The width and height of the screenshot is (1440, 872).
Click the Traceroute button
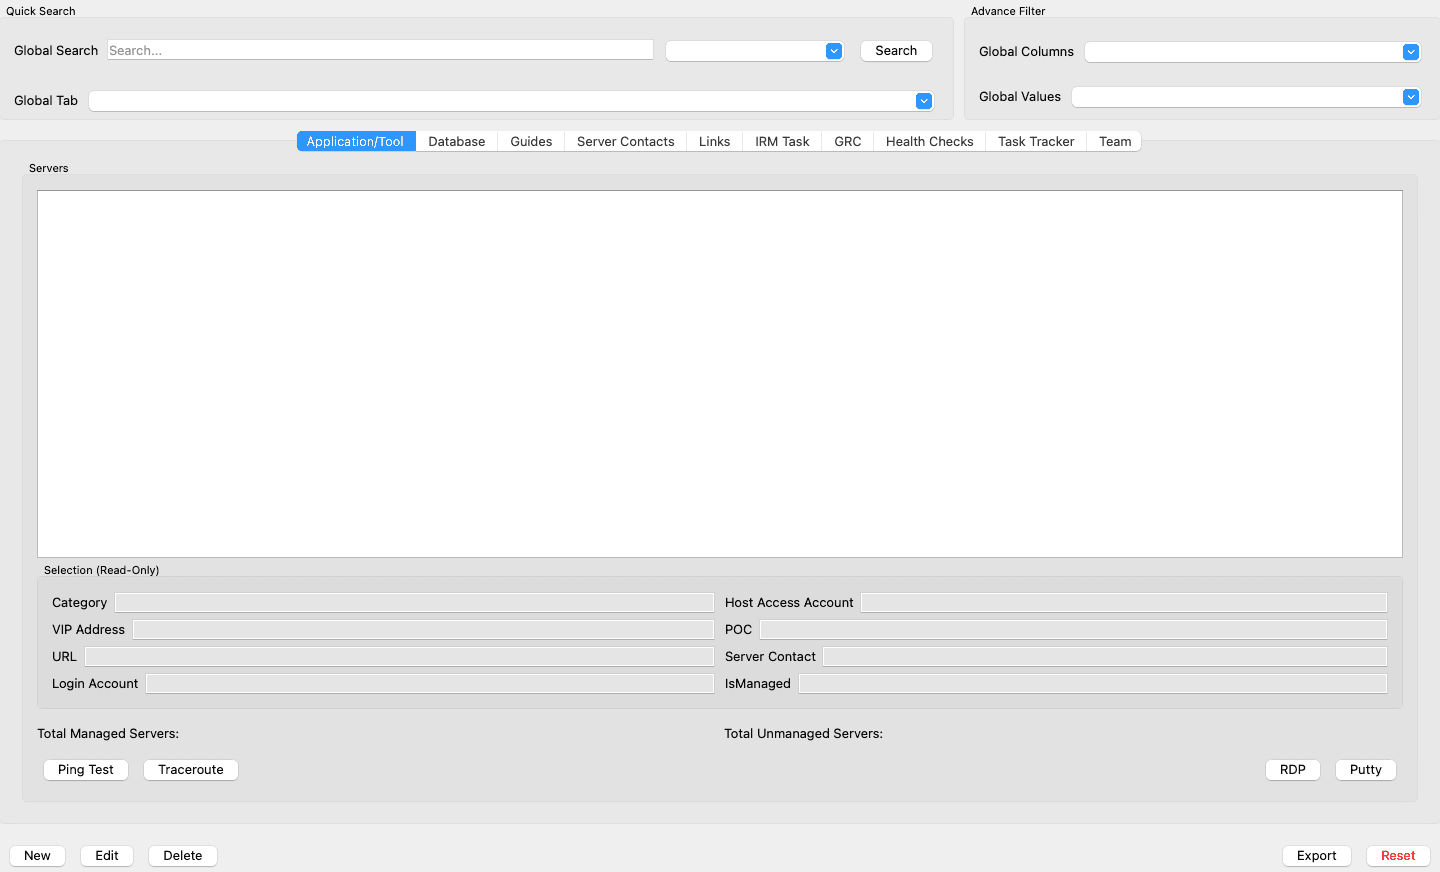[x=191, y=770]
